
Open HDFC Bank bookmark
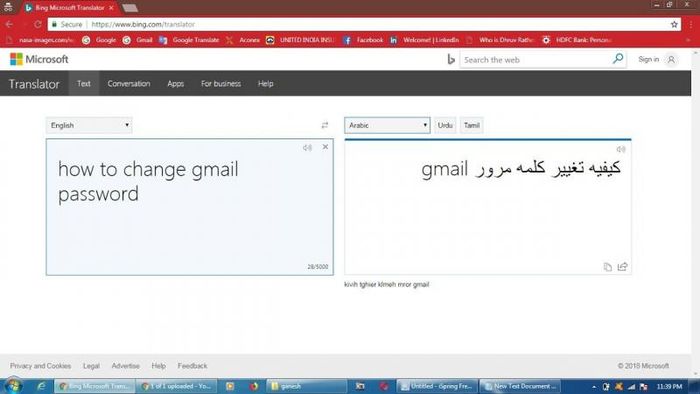coord(577,40)
